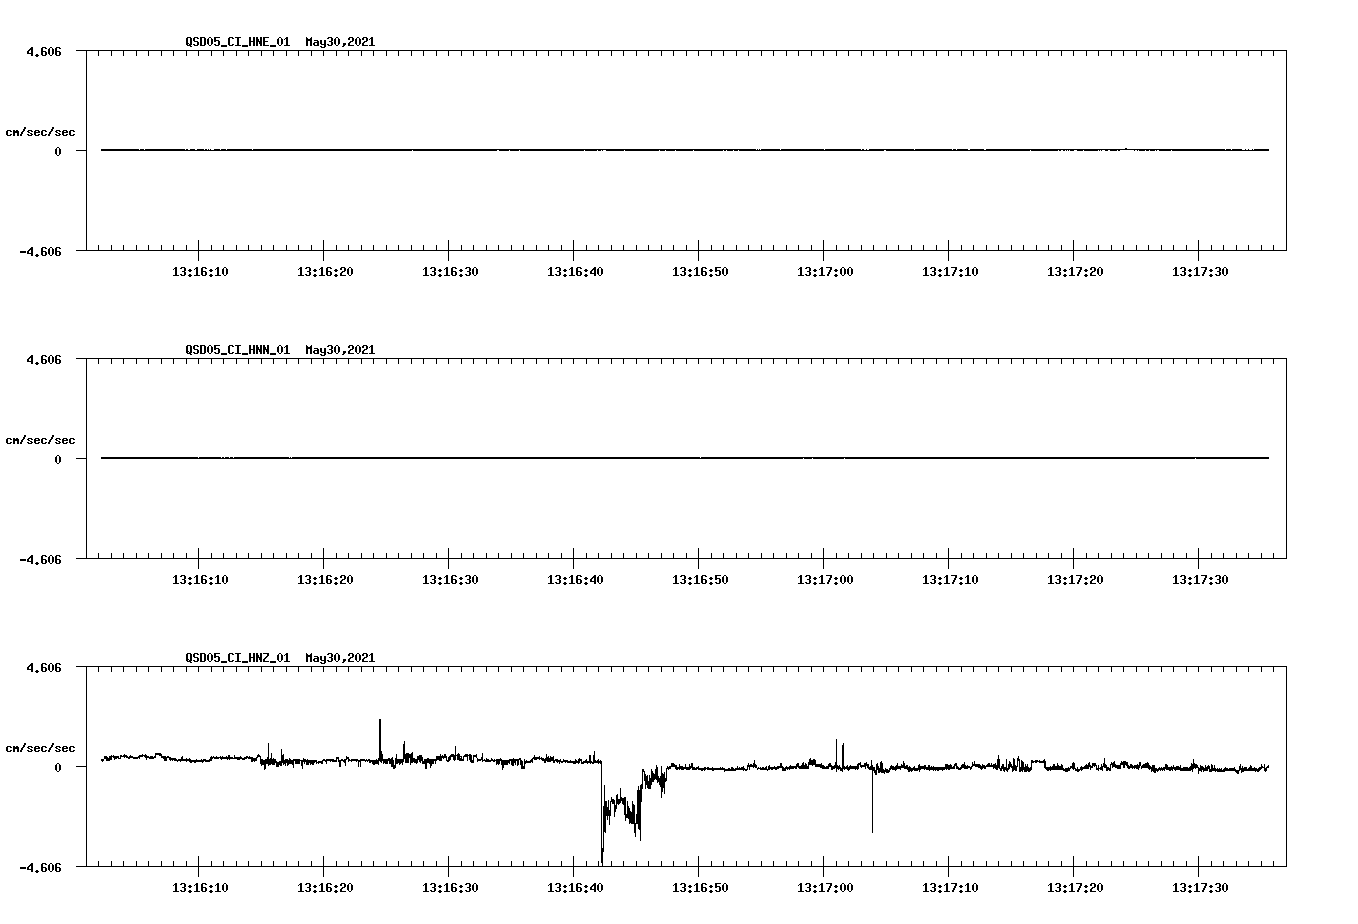The width and height of the screenshot is (1358, 924).
Task: Click the cm/sec/sec unit label of HNZ plot
Action: click(40, 748)
